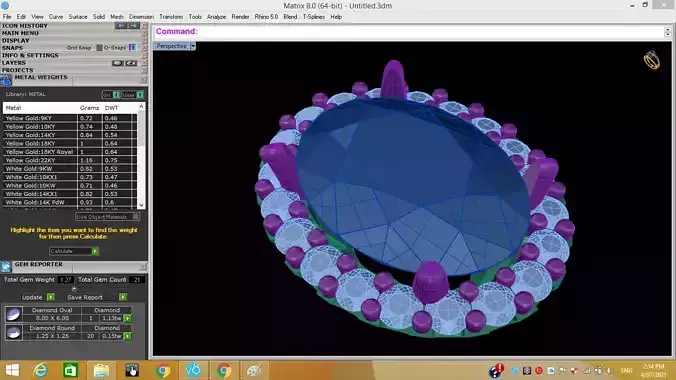Viewport: 676px width, 380px height.
Task: Open the first Chrome taskbar icon
Action: point(163,370)
